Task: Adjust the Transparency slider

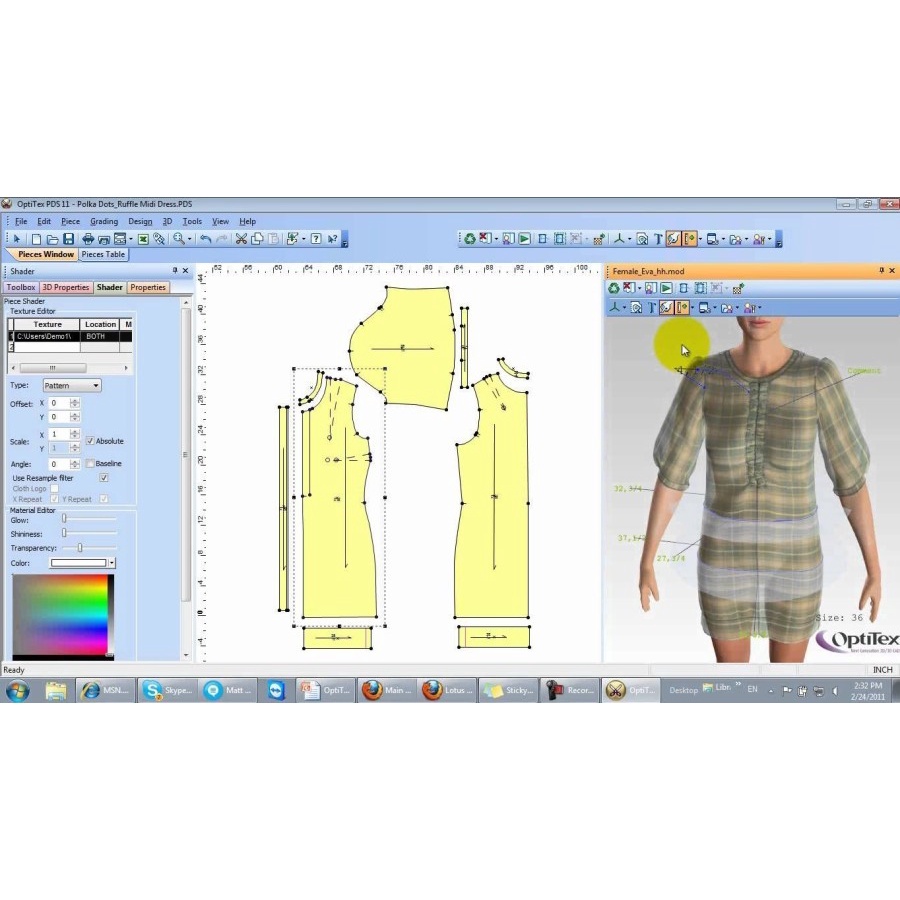Action: pos(80,548)
